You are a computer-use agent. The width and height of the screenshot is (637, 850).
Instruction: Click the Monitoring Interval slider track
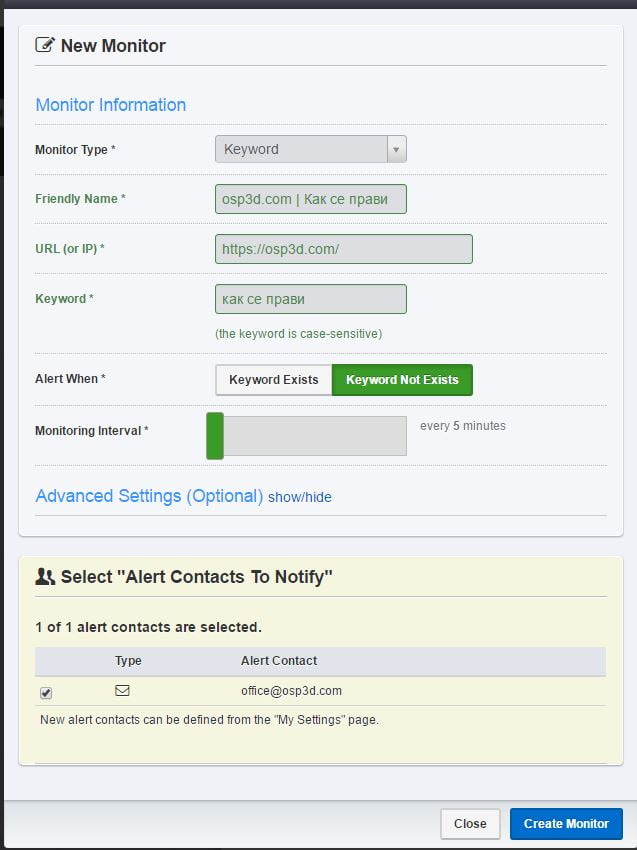tap(315, 436)
